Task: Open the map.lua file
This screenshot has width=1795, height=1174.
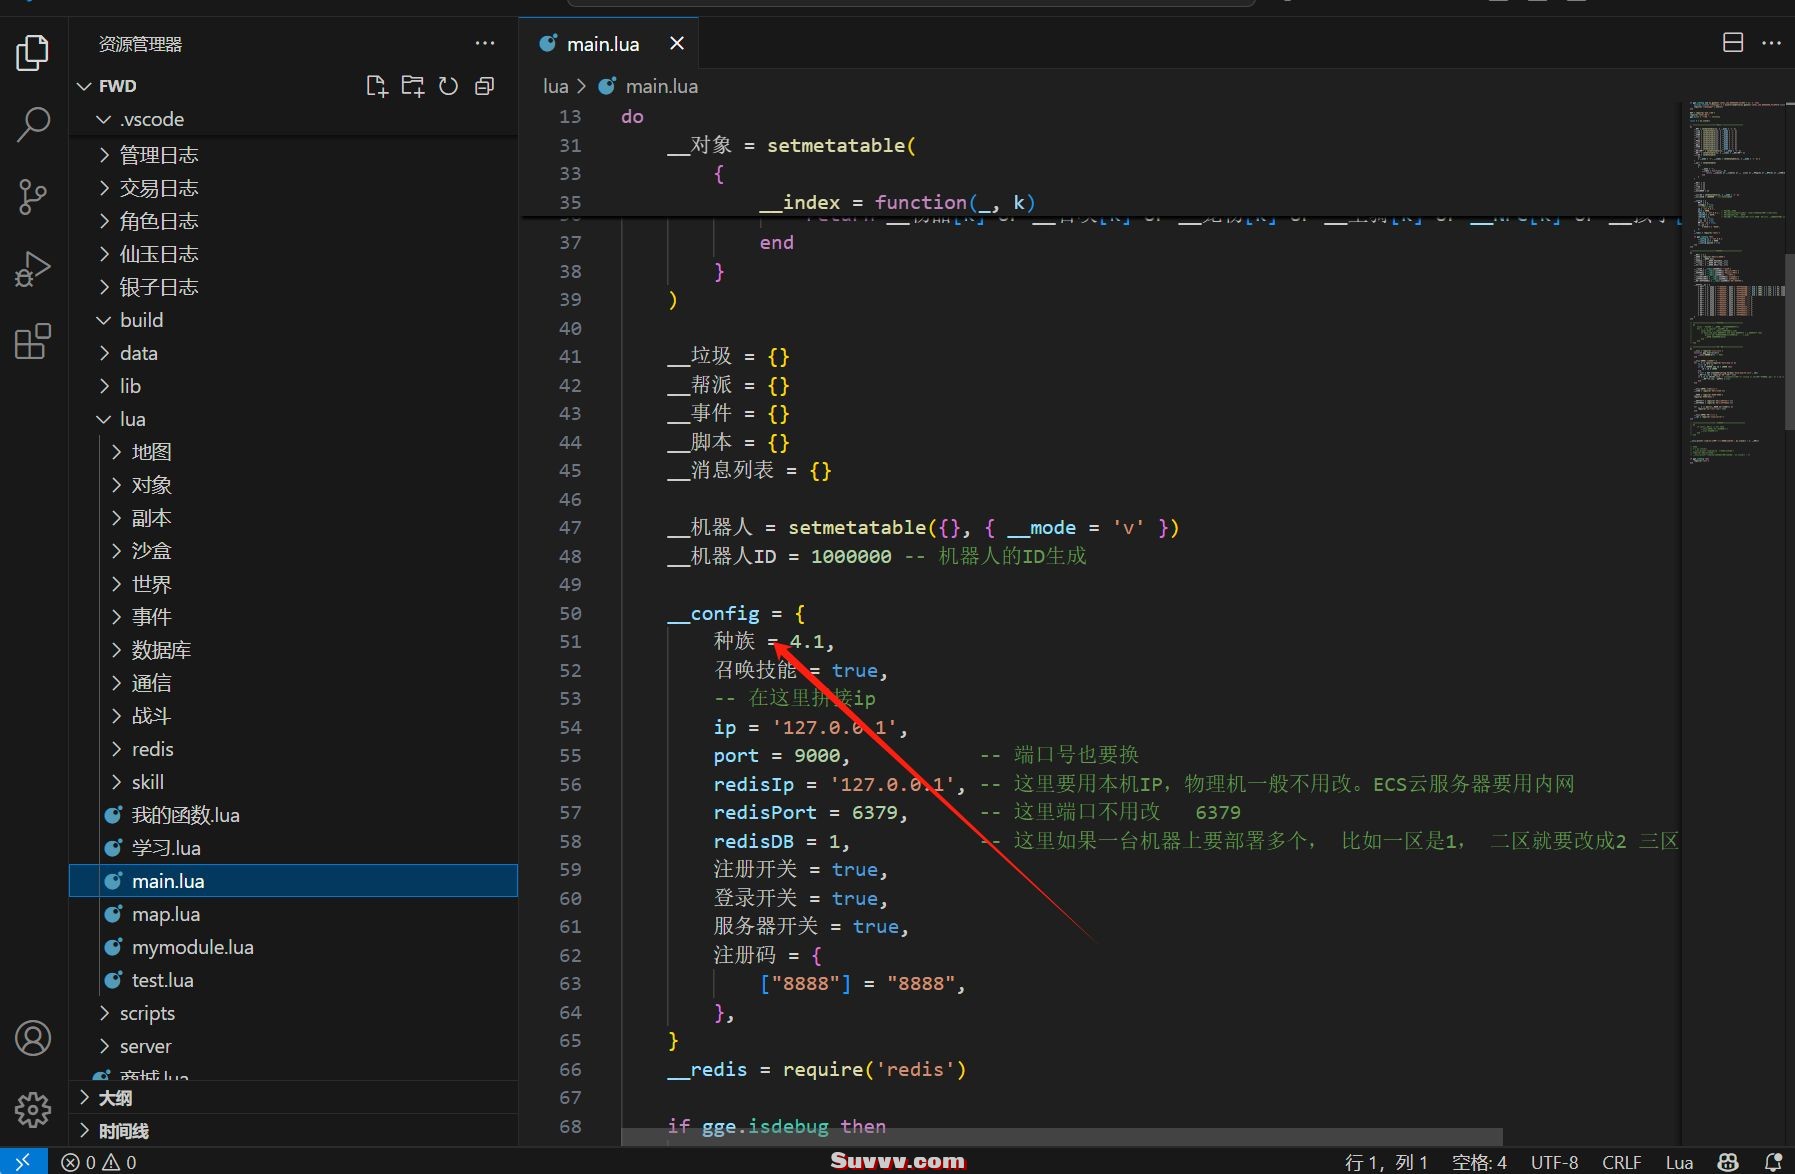Action: point(293,914)
